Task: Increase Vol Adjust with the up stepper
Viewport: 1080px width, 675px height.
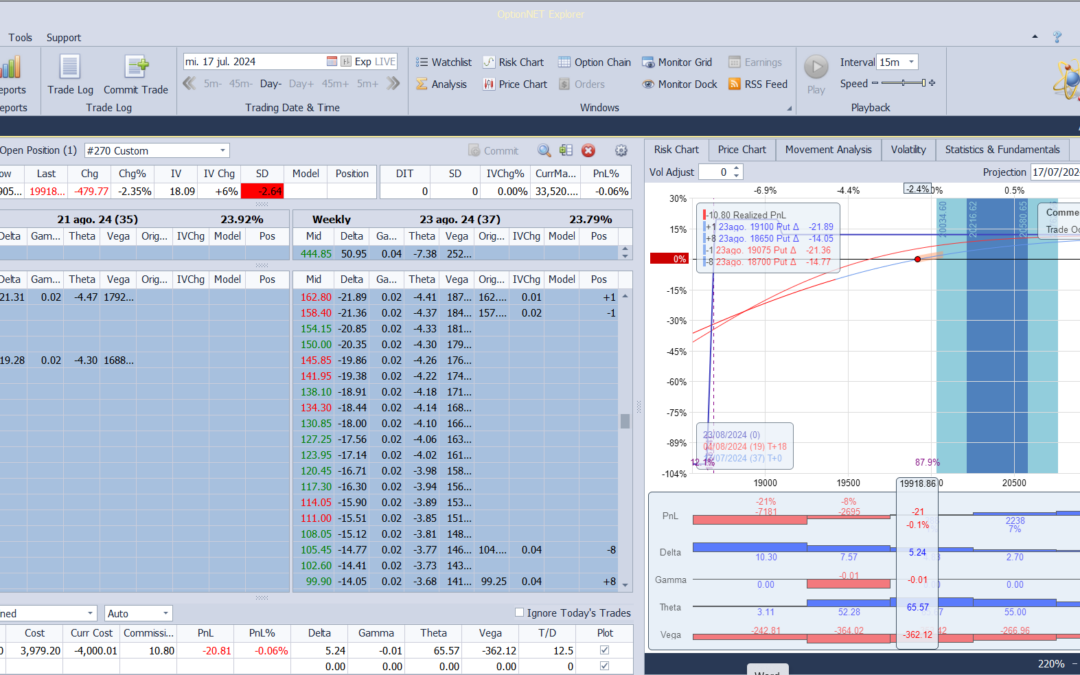Action: [736, 168]
